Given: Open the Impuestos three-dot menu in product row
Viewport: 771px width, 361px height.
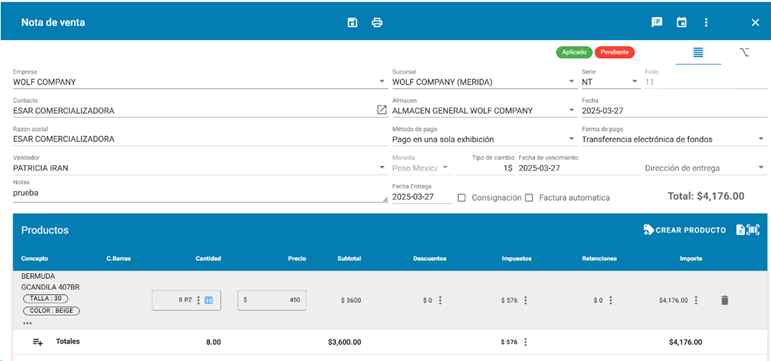Looking at the screenshot, I should coord(525,300).
